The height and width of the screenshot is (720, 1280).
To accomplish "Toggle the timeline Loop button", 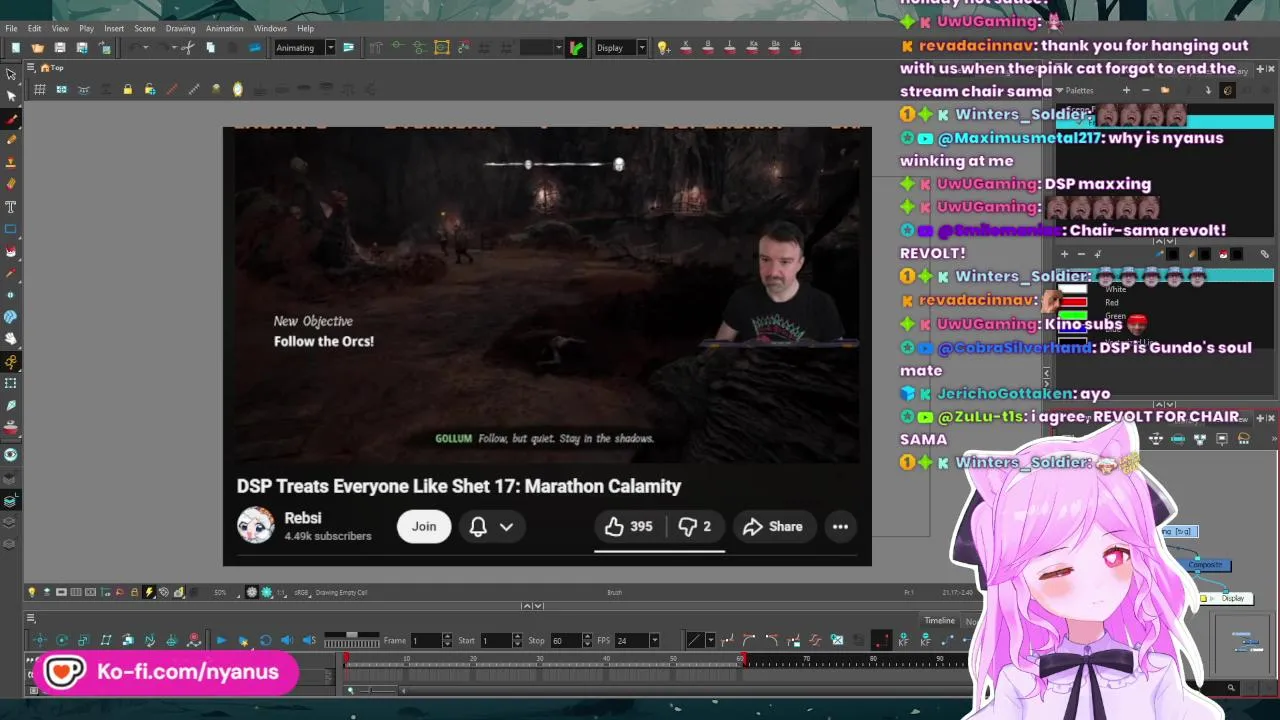I will (x=265, y=640).
